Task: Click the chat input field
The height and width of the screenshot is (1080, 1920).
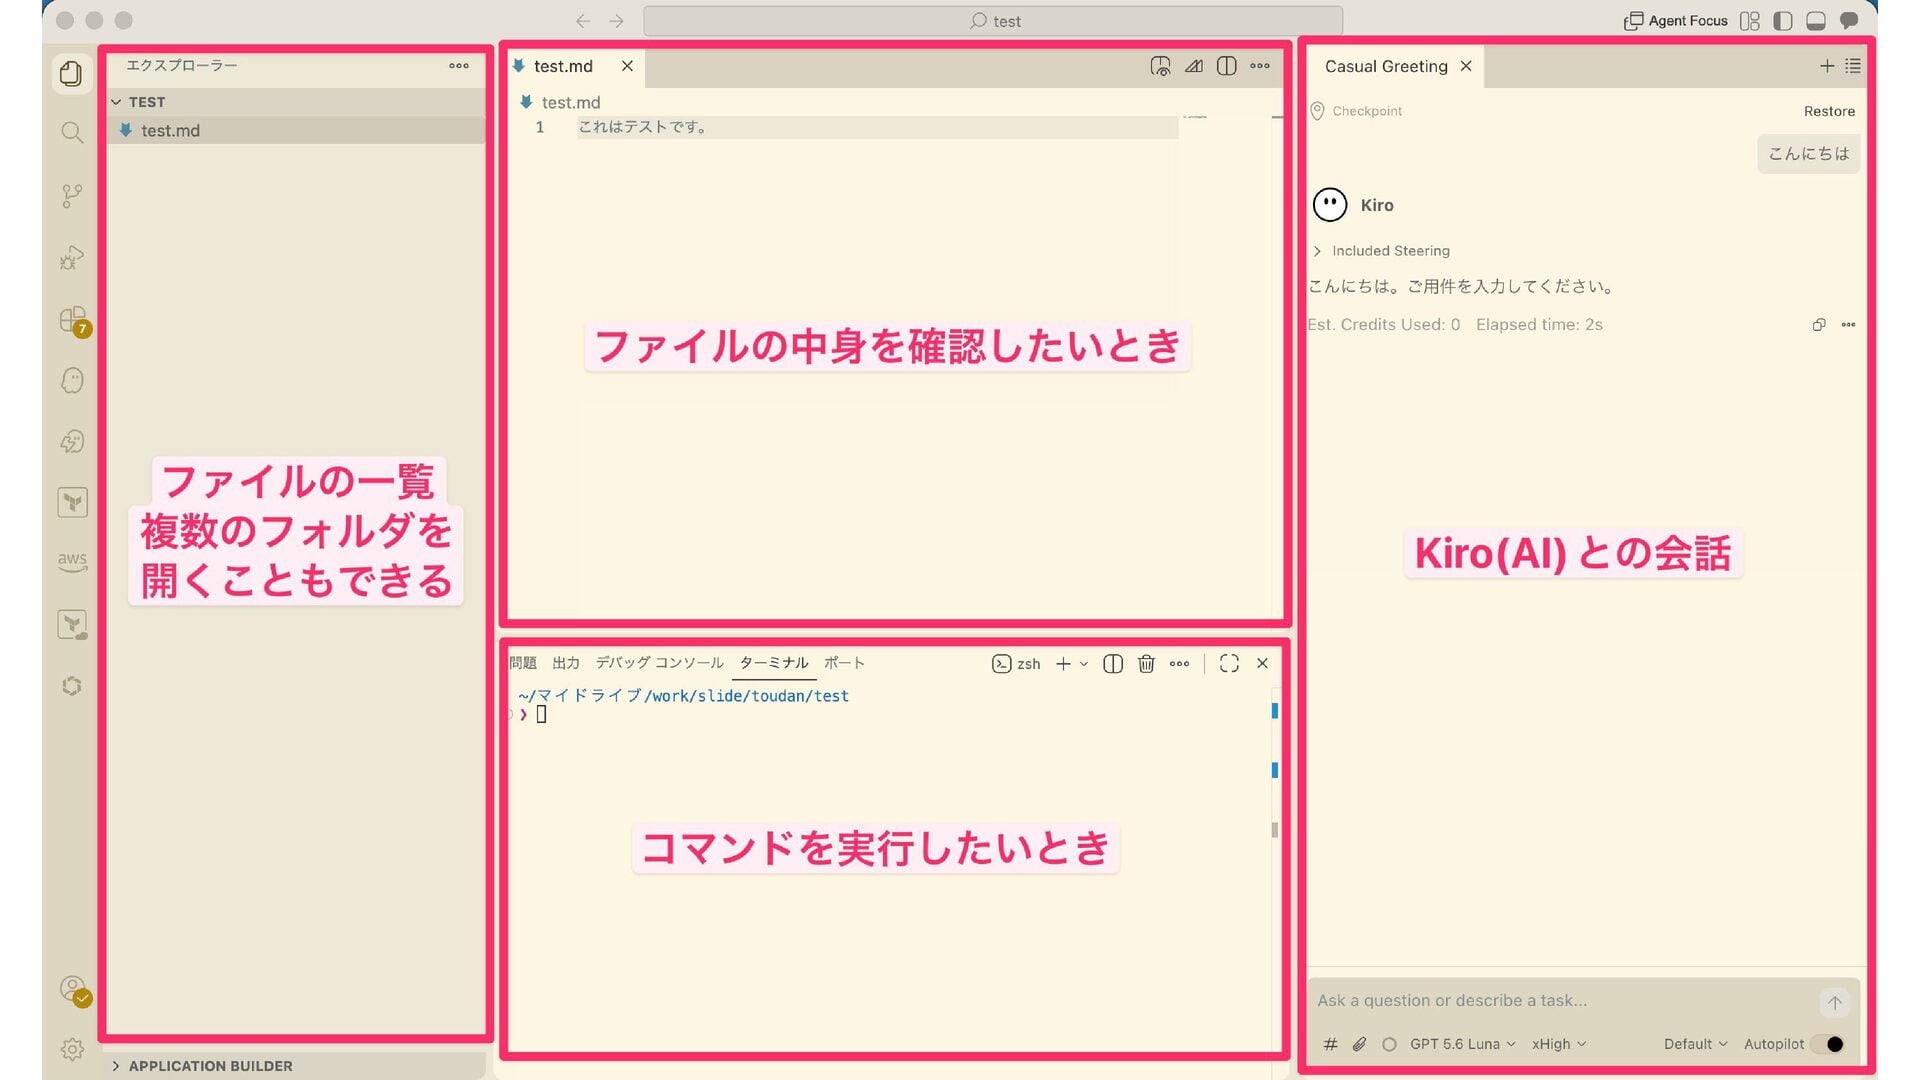Action: coord(1562,1001)
